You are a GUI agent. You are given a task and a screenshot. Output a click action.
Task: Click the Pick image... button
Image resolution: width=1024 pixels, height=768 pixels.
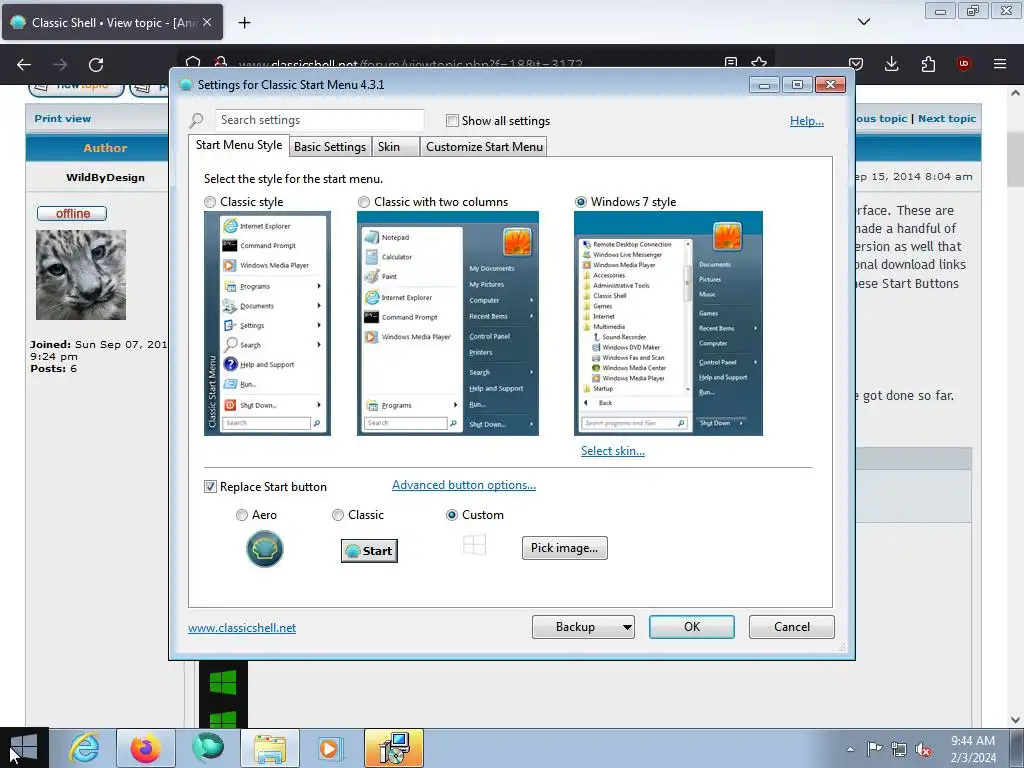coord(564,548)
